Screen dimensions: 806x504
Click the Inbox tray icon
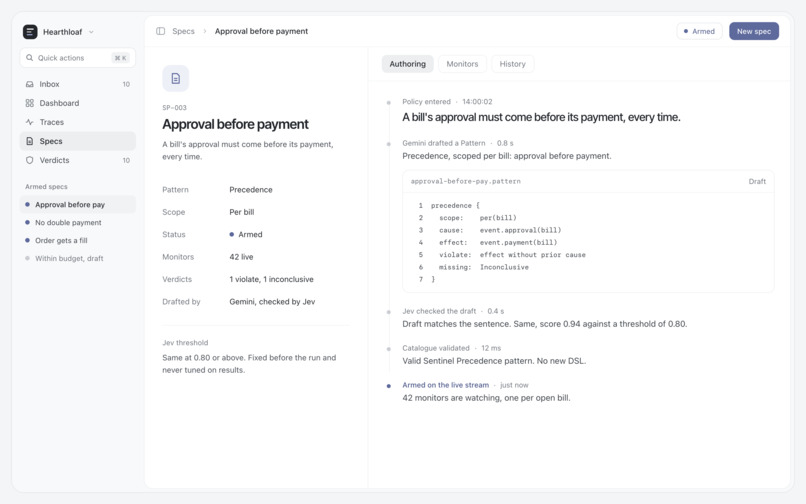tap(30, 84)
